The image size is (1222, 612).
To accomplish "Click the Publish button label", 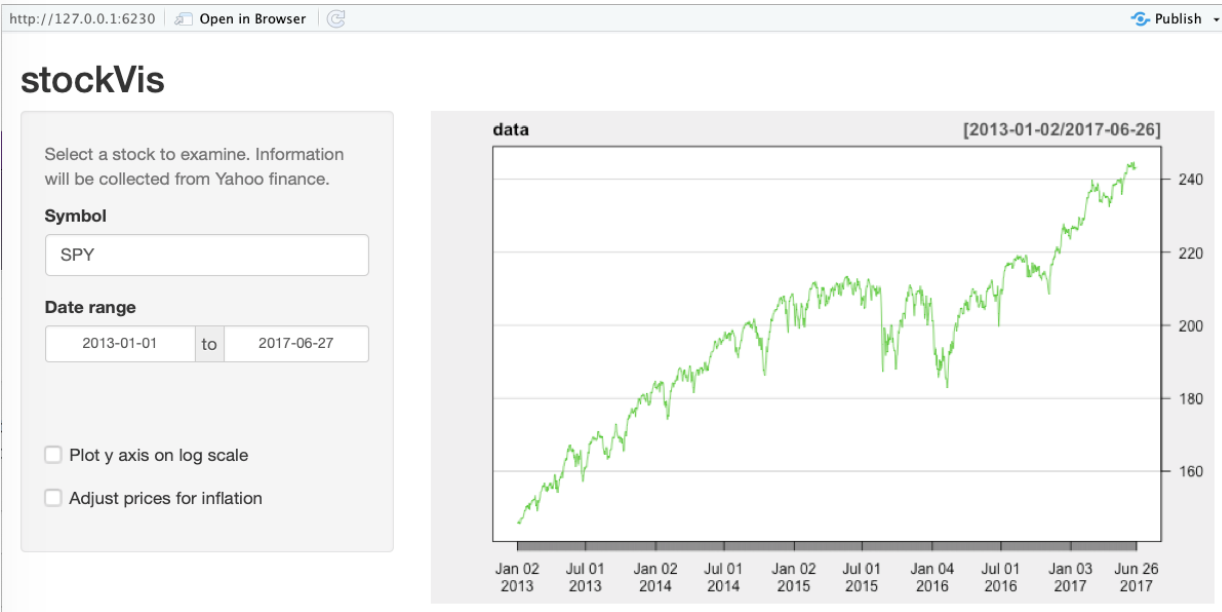I will 1177,19.
